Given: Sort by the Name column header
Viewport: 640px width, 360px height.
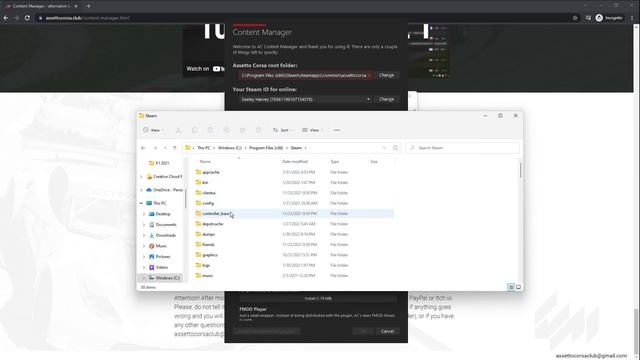Looking at the screenshot, I should (x=205, y=162).
